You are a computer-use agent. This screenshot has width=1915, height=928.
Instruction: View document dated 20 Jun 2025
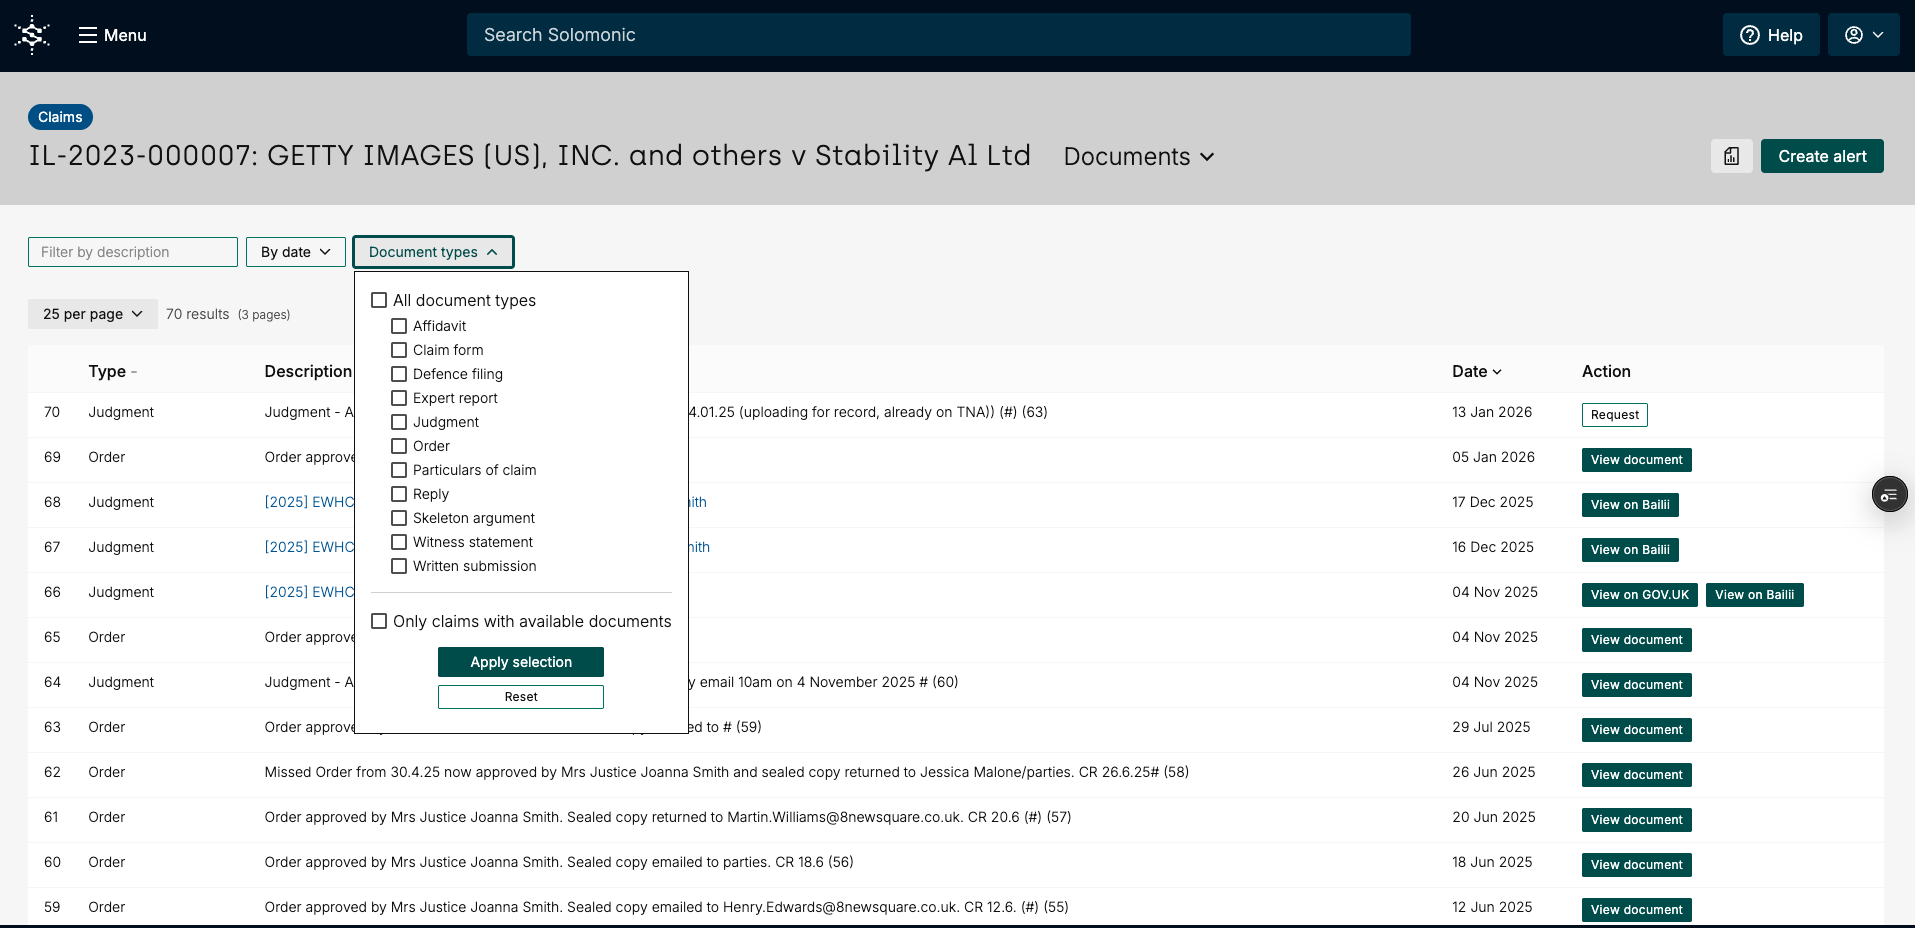(x=1636, y=820)
